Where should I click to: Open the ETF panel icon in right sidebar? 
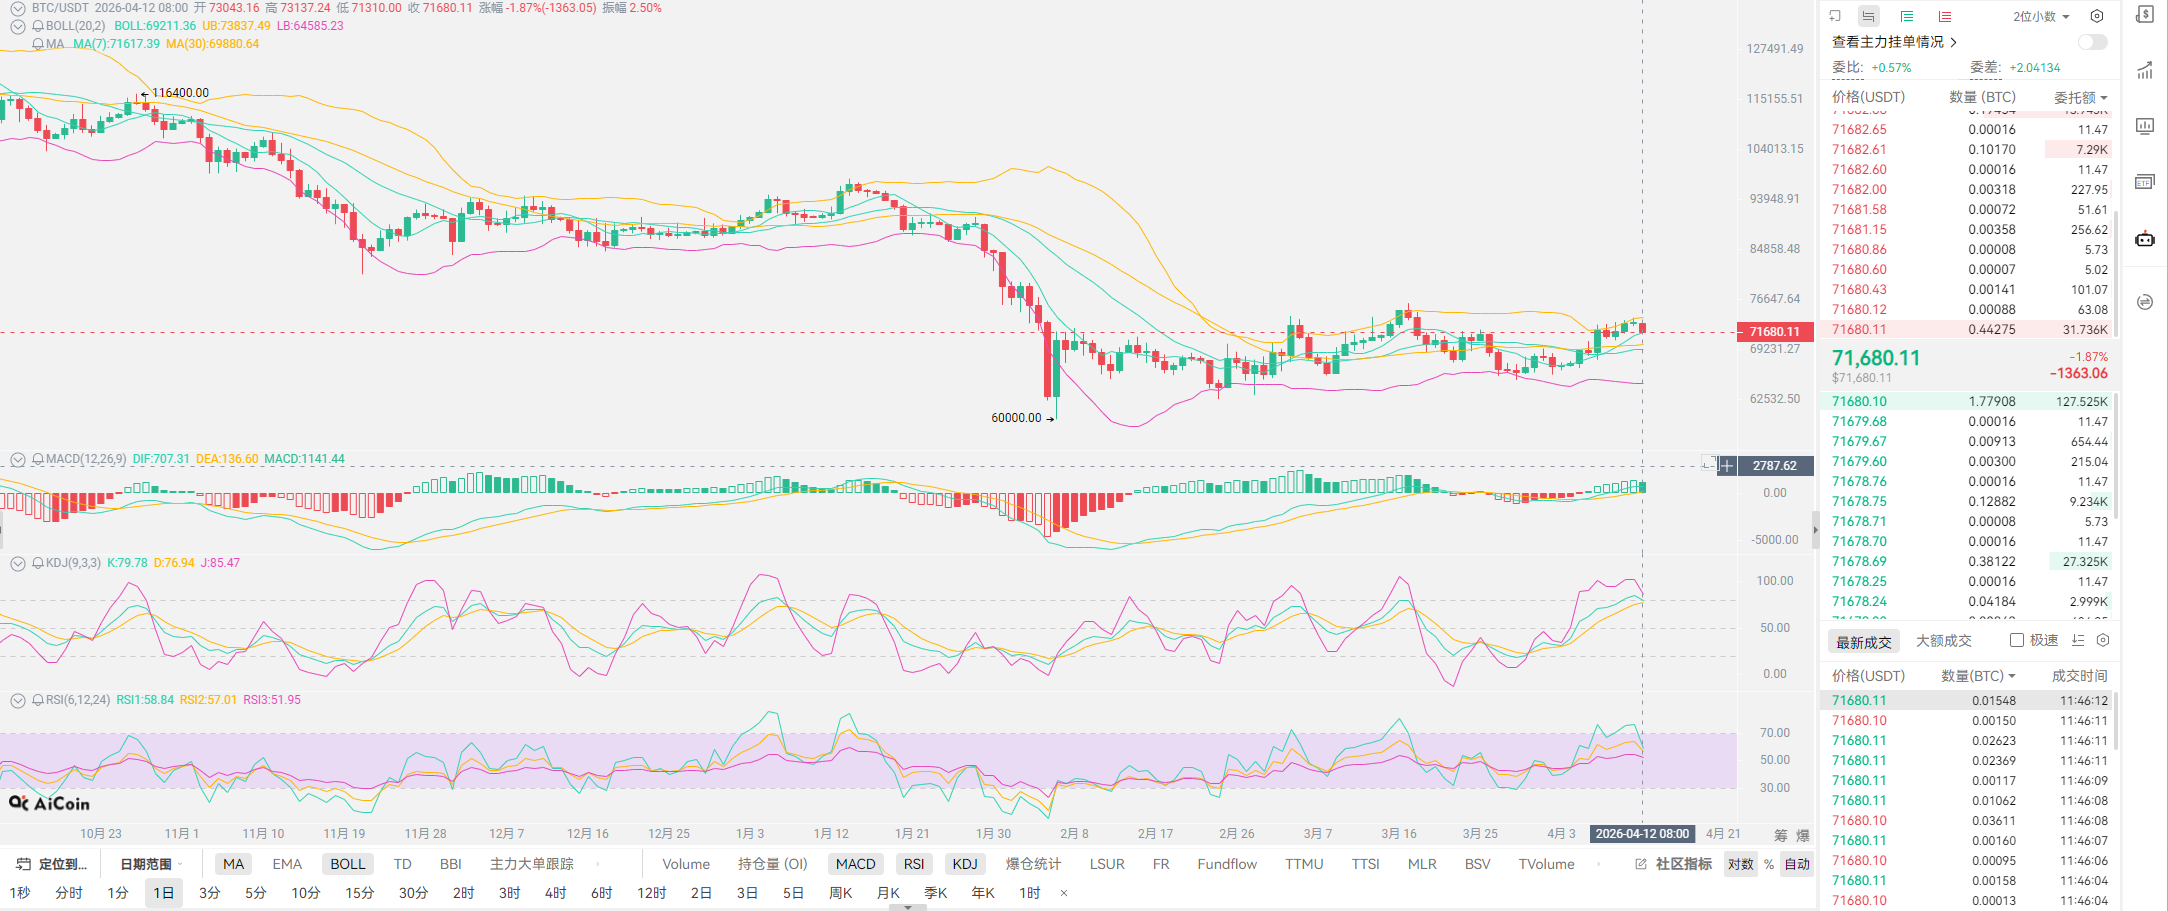tap(2145, 181)
